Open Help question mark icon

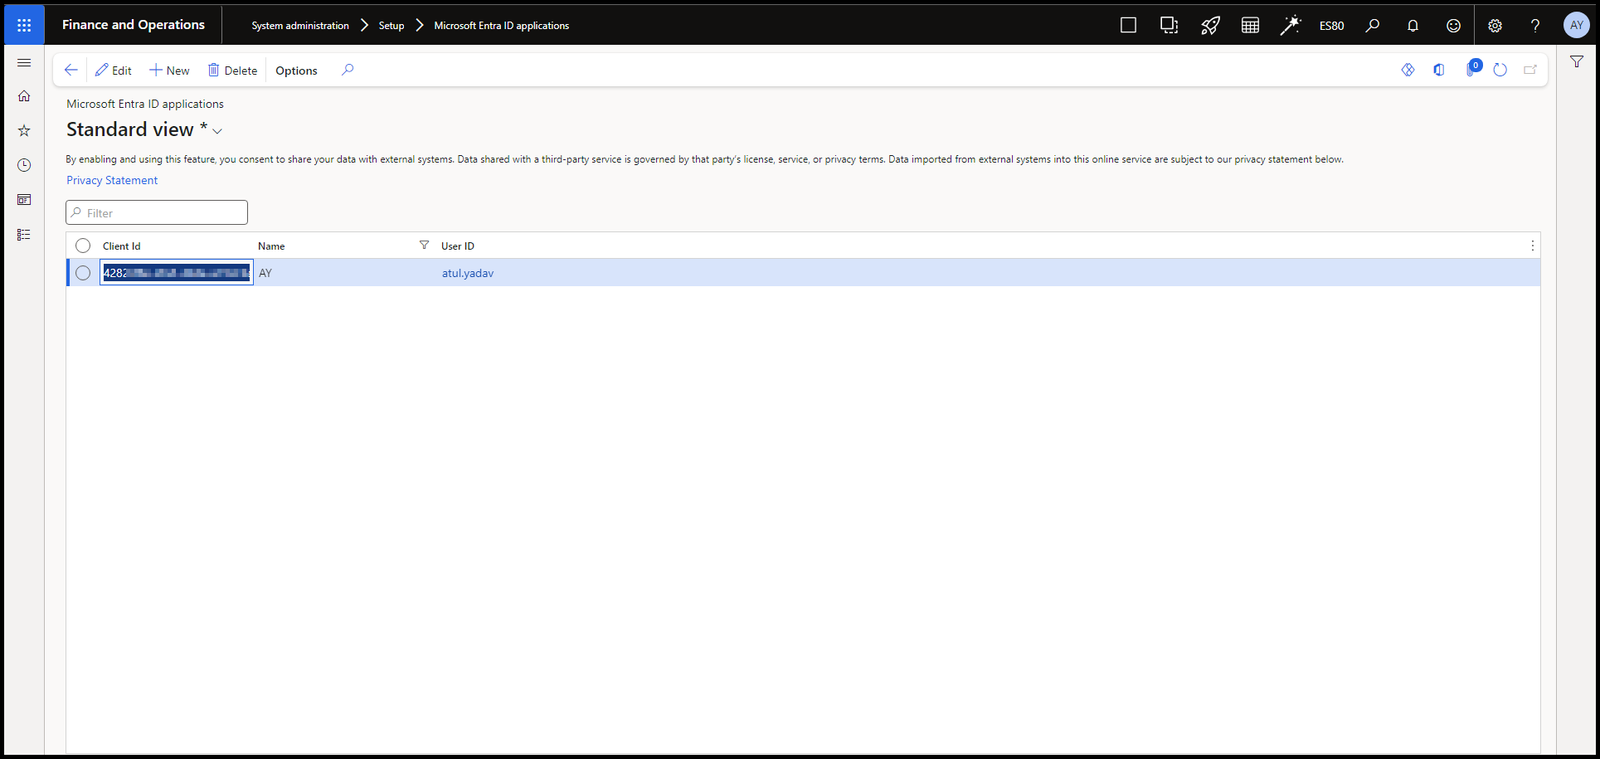[x=1535, y=25]
